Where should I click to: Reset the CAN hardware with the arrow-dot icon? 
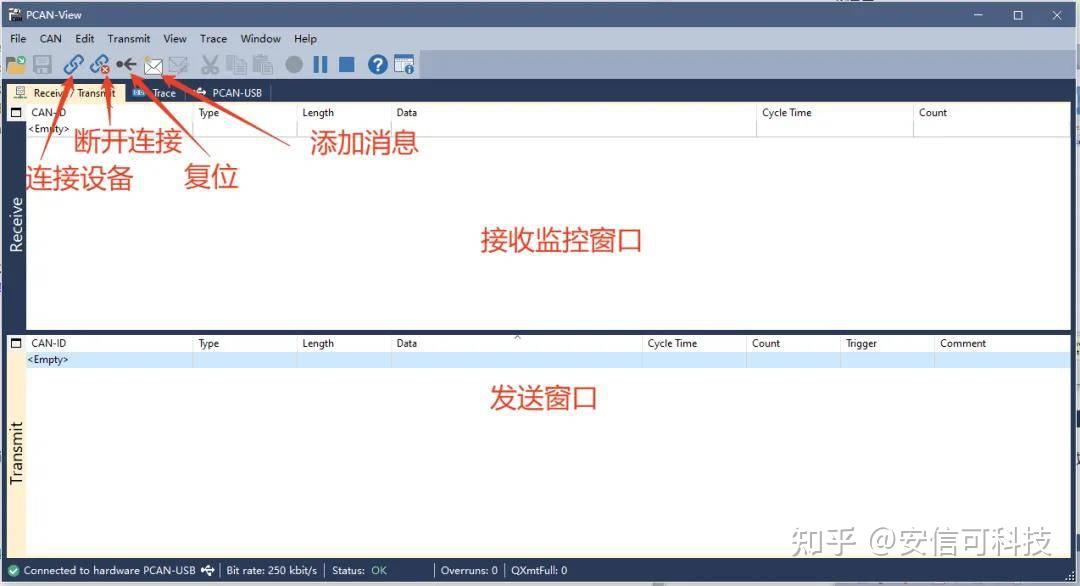coord(126,65)
